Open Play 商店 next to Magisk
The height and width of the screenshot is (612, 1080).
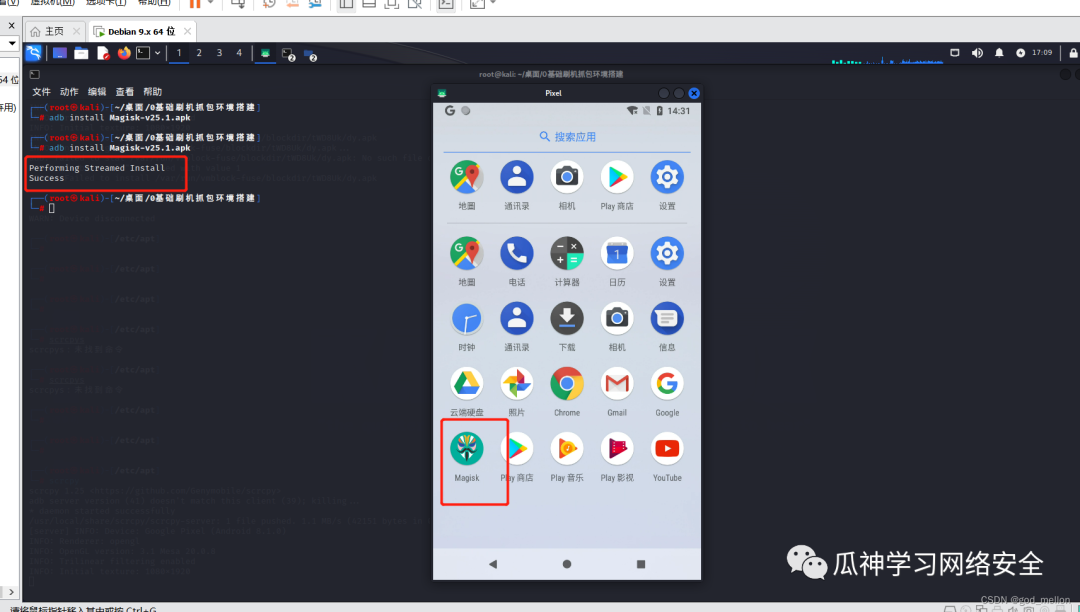pos(517,449)
